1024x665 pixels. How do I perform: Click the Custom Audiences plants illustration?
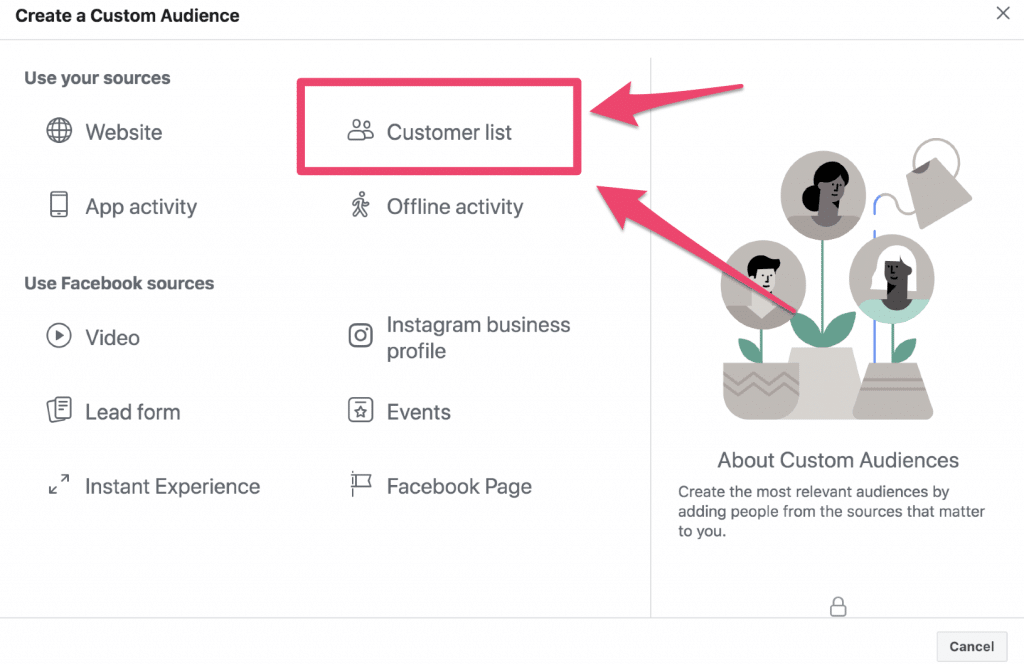(x=847, y=280)
